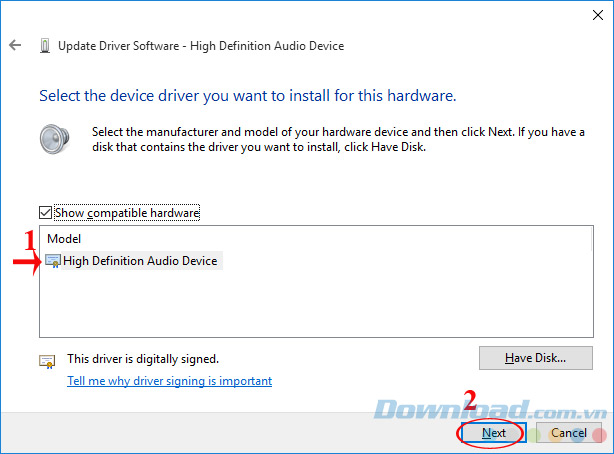Click the 'Select the device driver' heading

248,96
